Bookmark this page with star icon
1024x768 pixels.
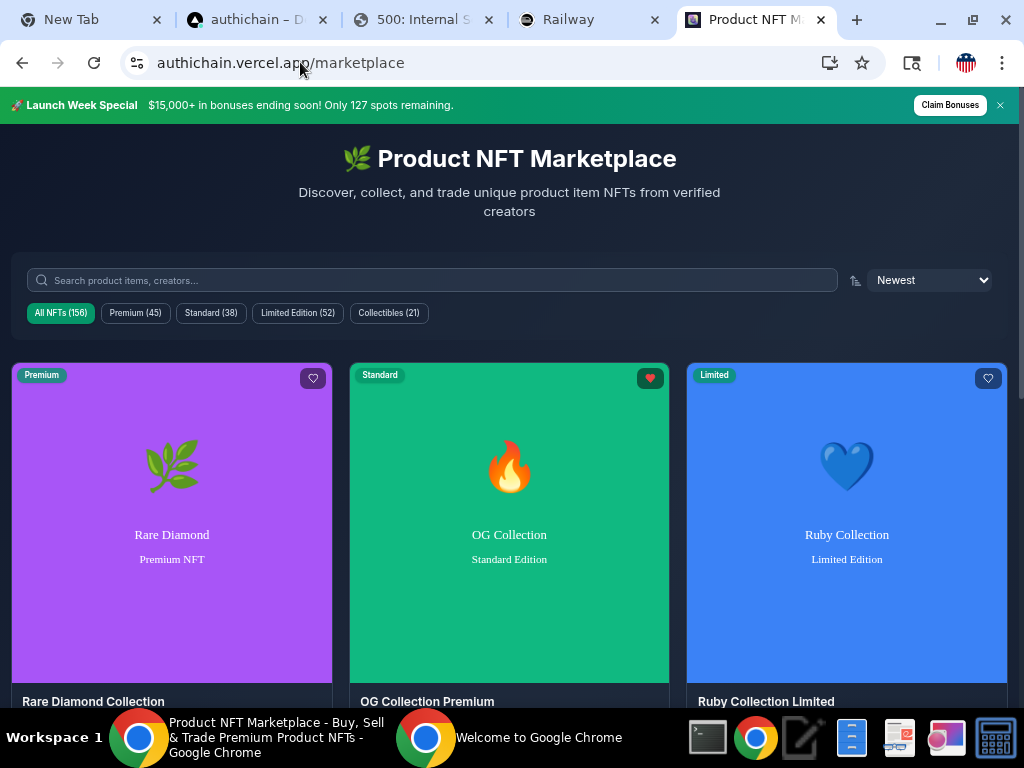[862, 63]
